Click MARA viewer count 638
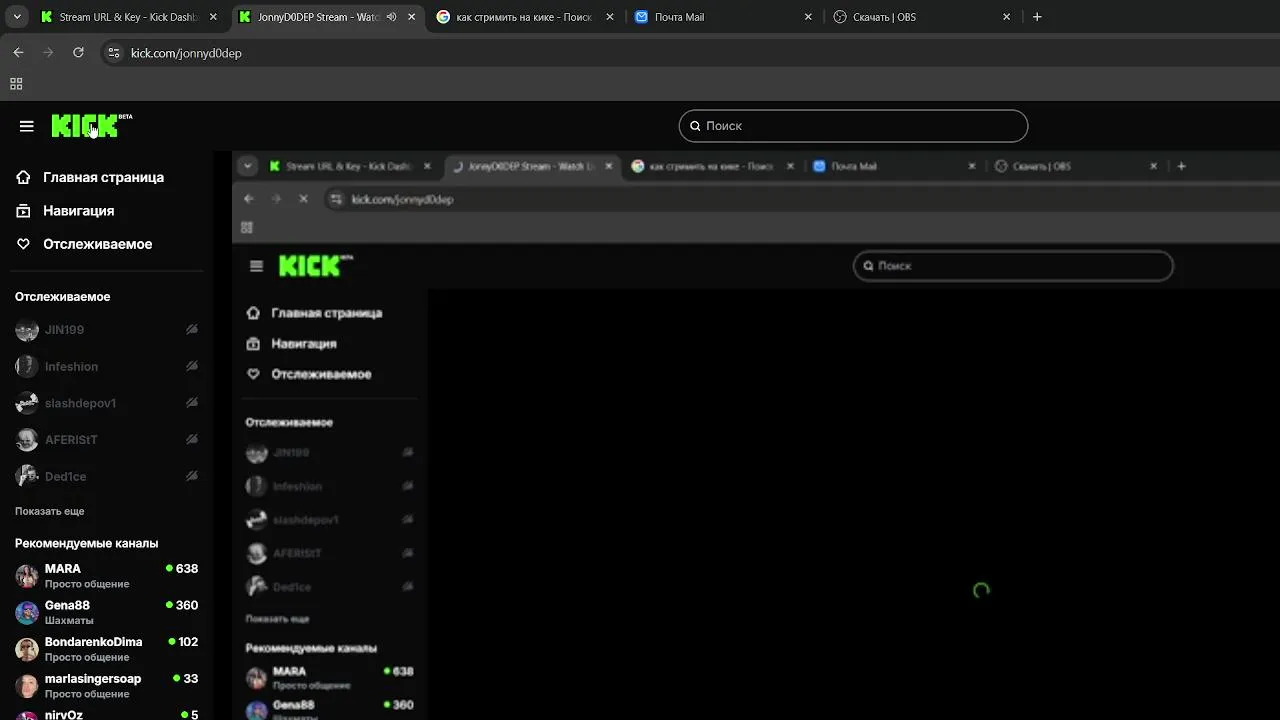The height and width of the screenshot is (720, 1280). coord(182,569)
